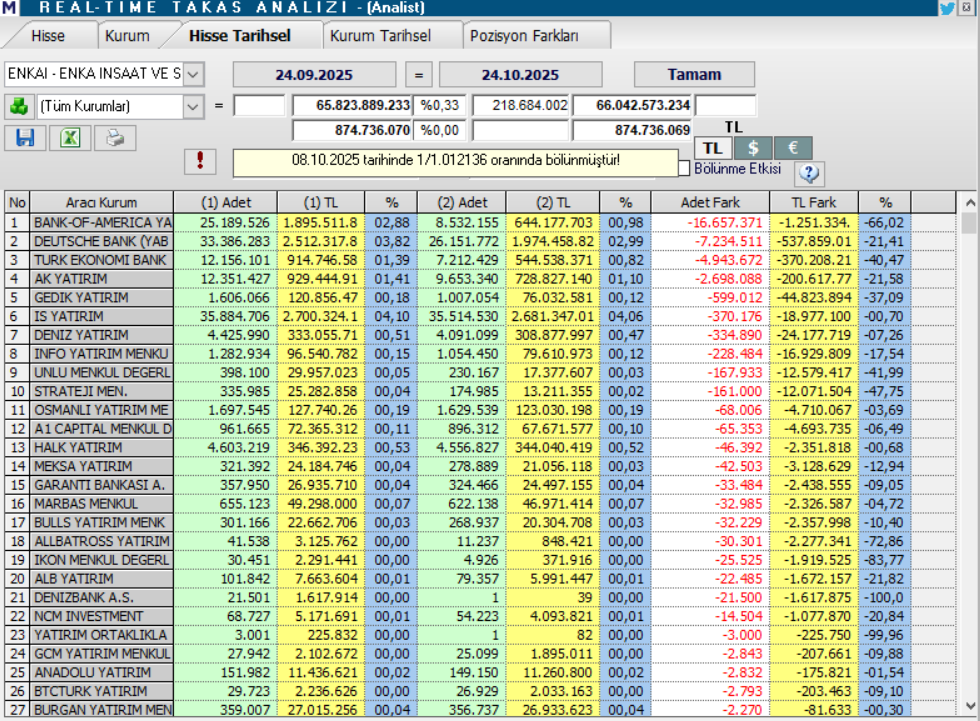Select TL currency toggle
The image size is (980, 721).
713,148
